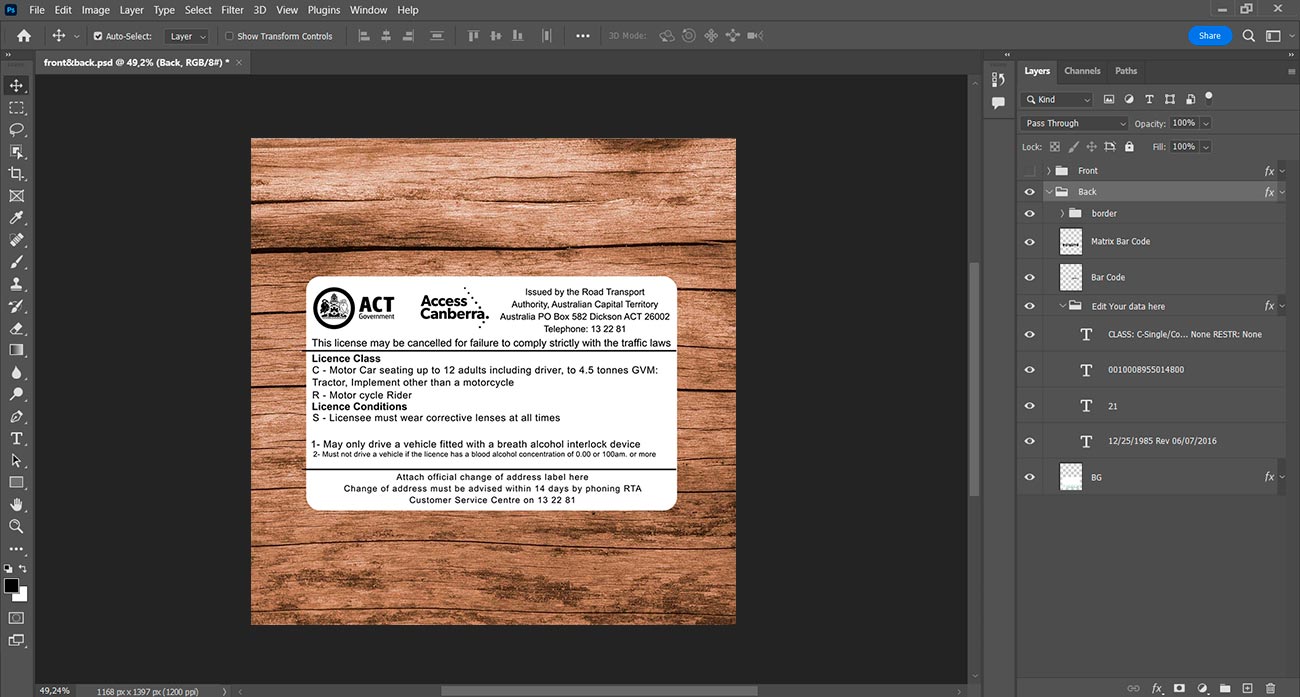Select the Eraser tool

[x=16, y=328]
